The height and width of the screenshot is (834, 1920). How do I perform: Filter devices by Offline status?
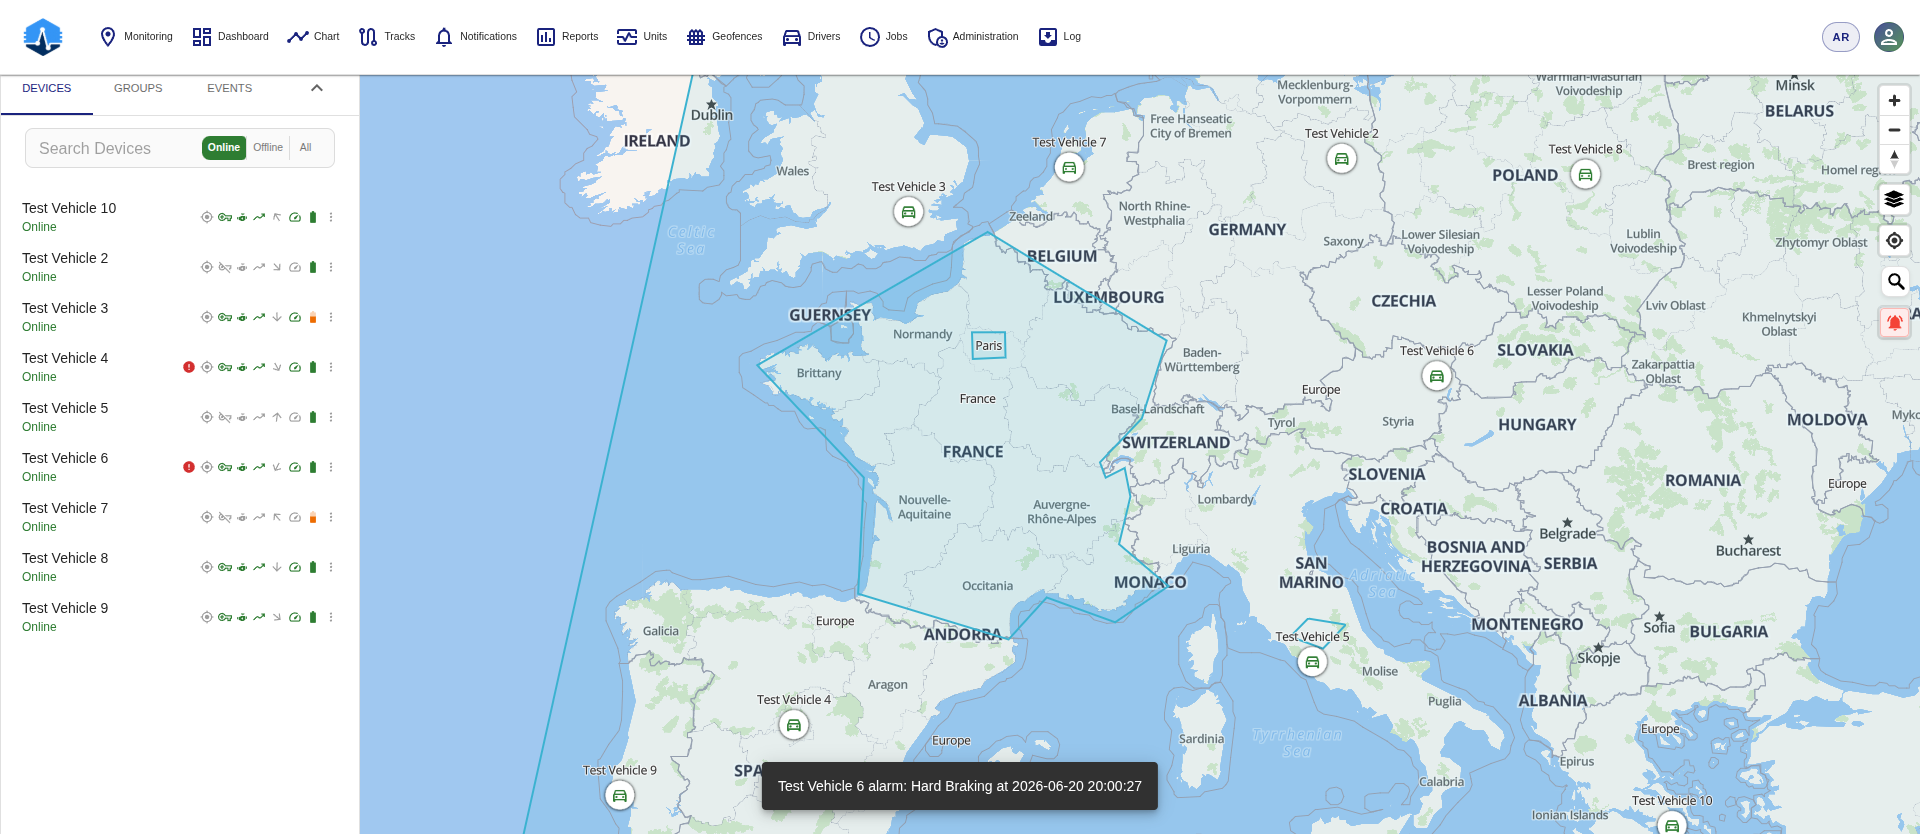coord(268,147)
